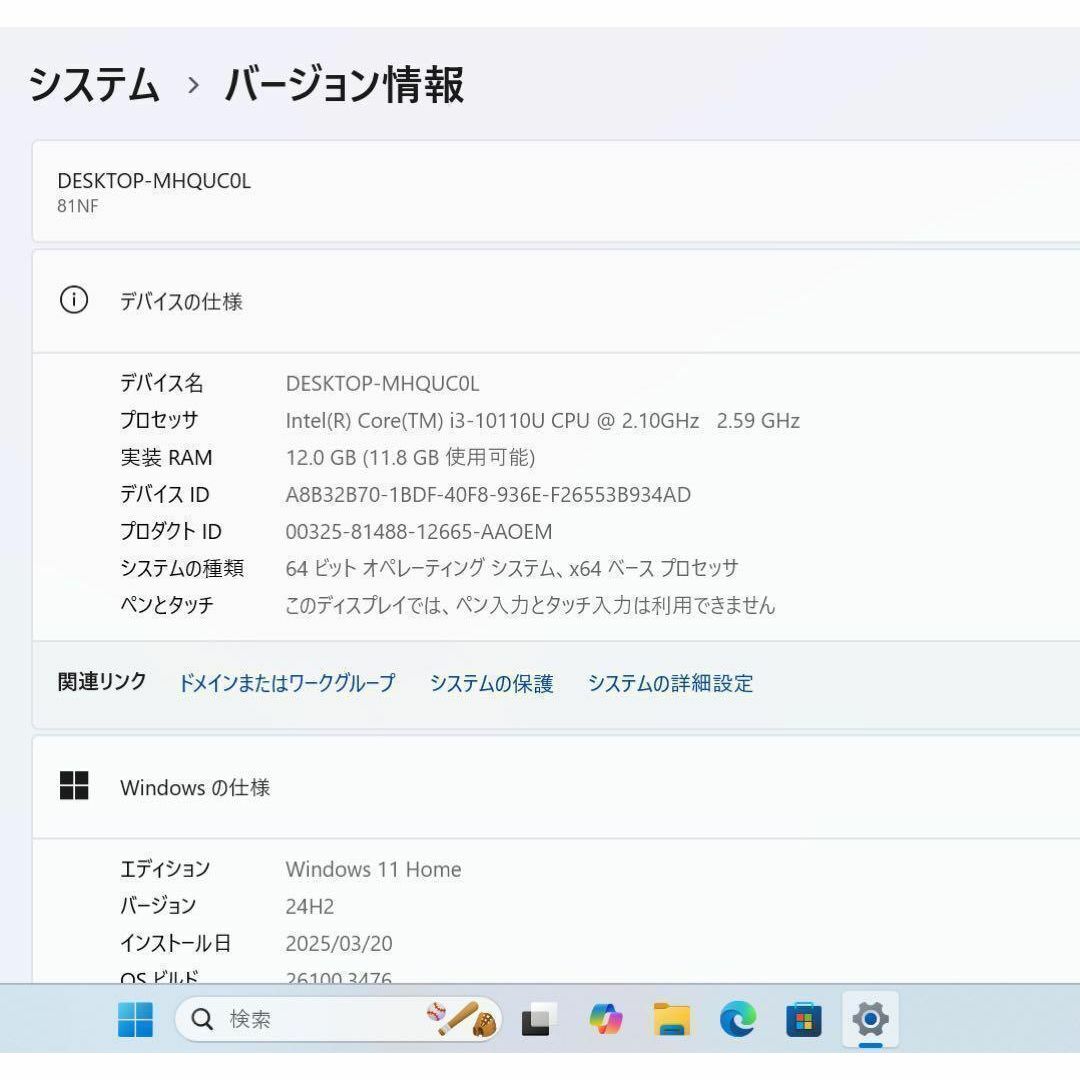The height and width of the screenshot is (1080, 1080).
Task: Select the 12.0 GB (11.8 GB 使用可能) value
Action: point(411,457)
